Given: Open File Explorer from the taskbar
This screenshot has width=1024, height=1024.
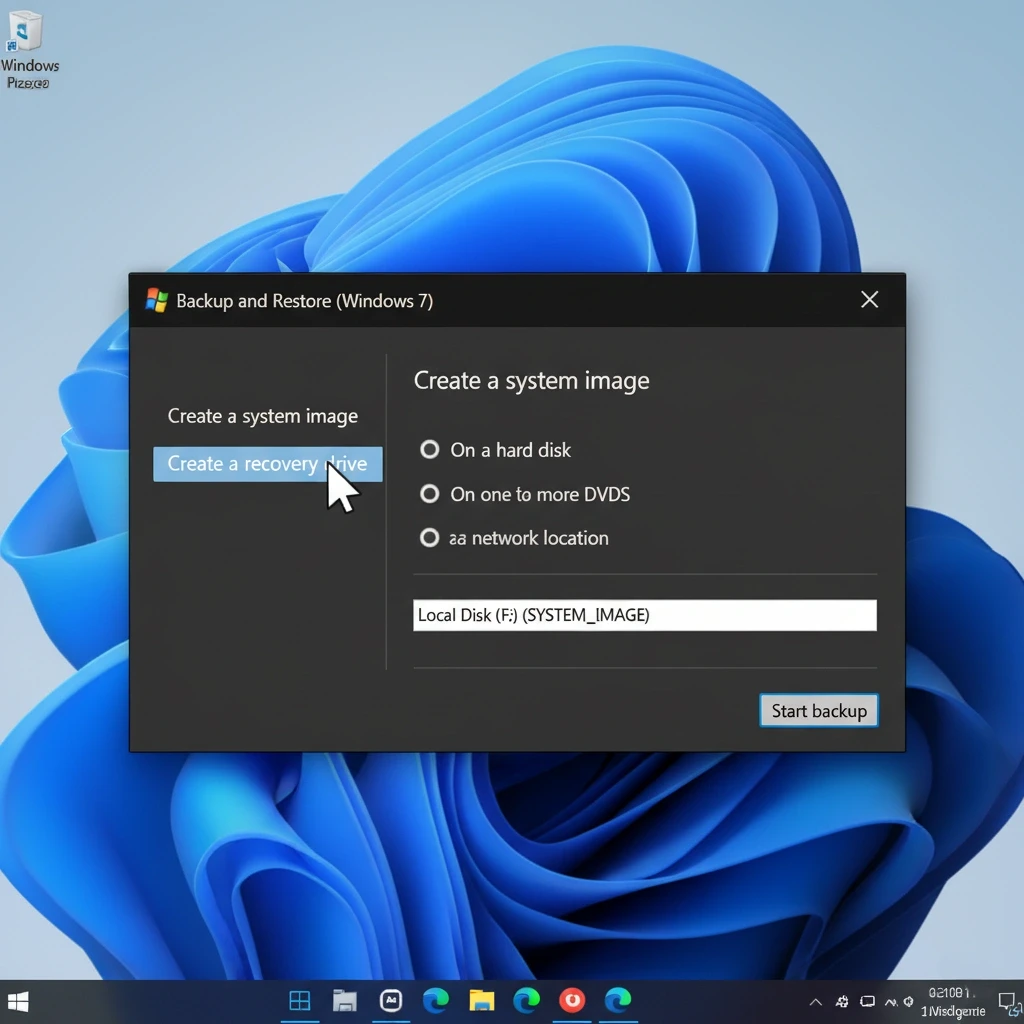Looking at the screenshot, I should (x=345, y=1000).
